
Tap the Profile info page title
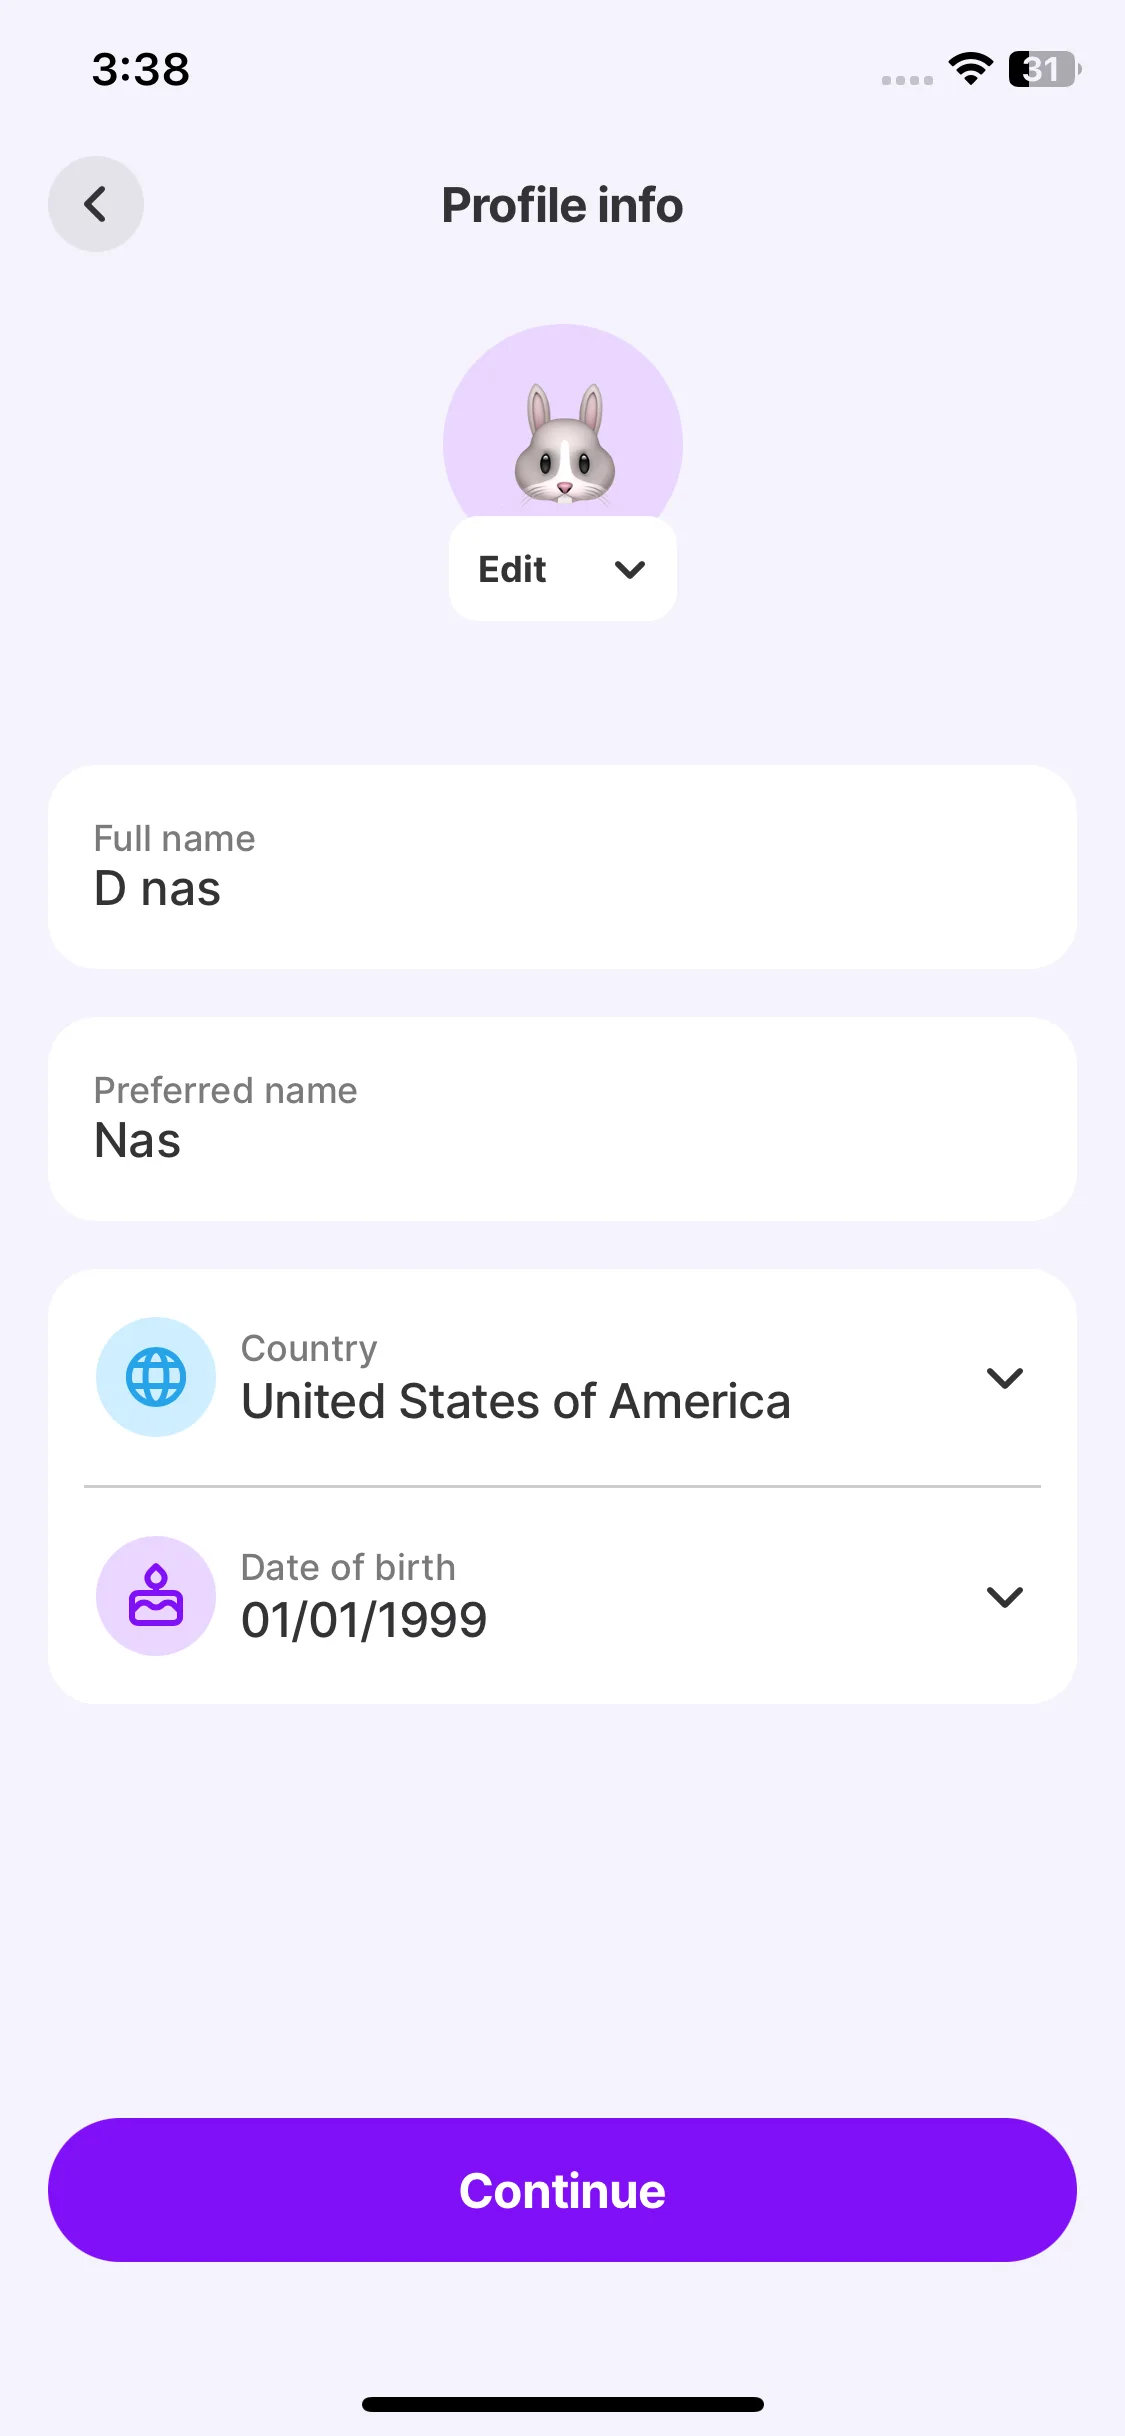click(563, 205)
